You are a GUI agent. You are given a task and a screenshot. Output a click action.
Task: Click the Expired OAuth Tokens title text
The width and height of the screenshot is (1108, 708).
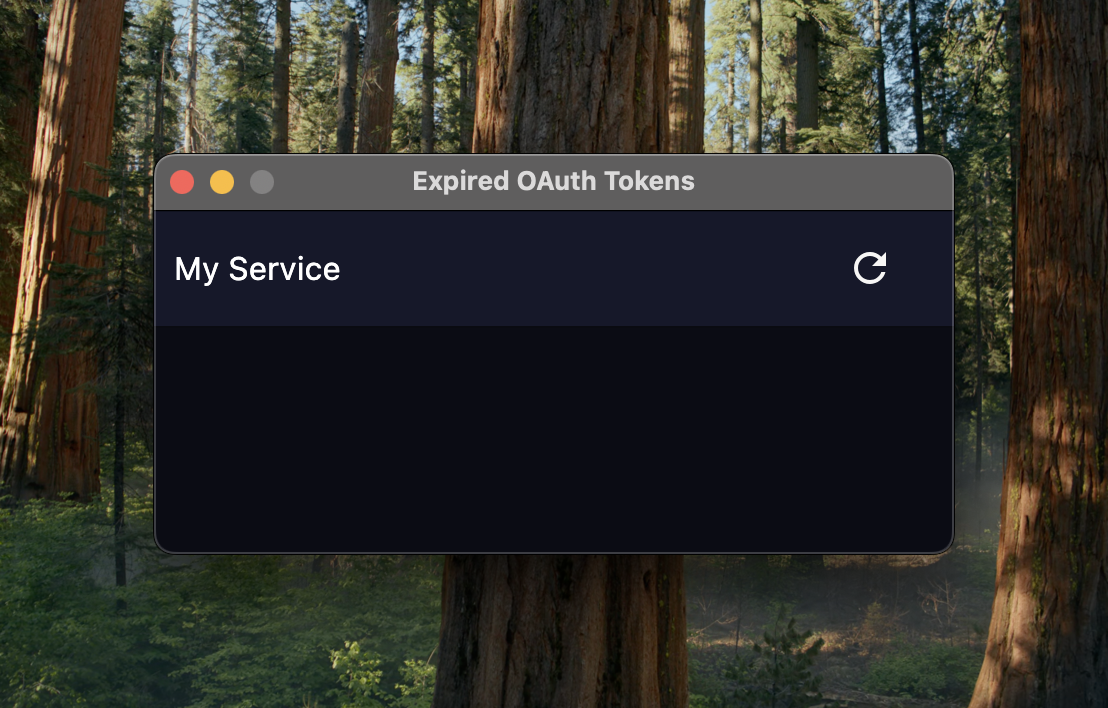click(553, 181)
